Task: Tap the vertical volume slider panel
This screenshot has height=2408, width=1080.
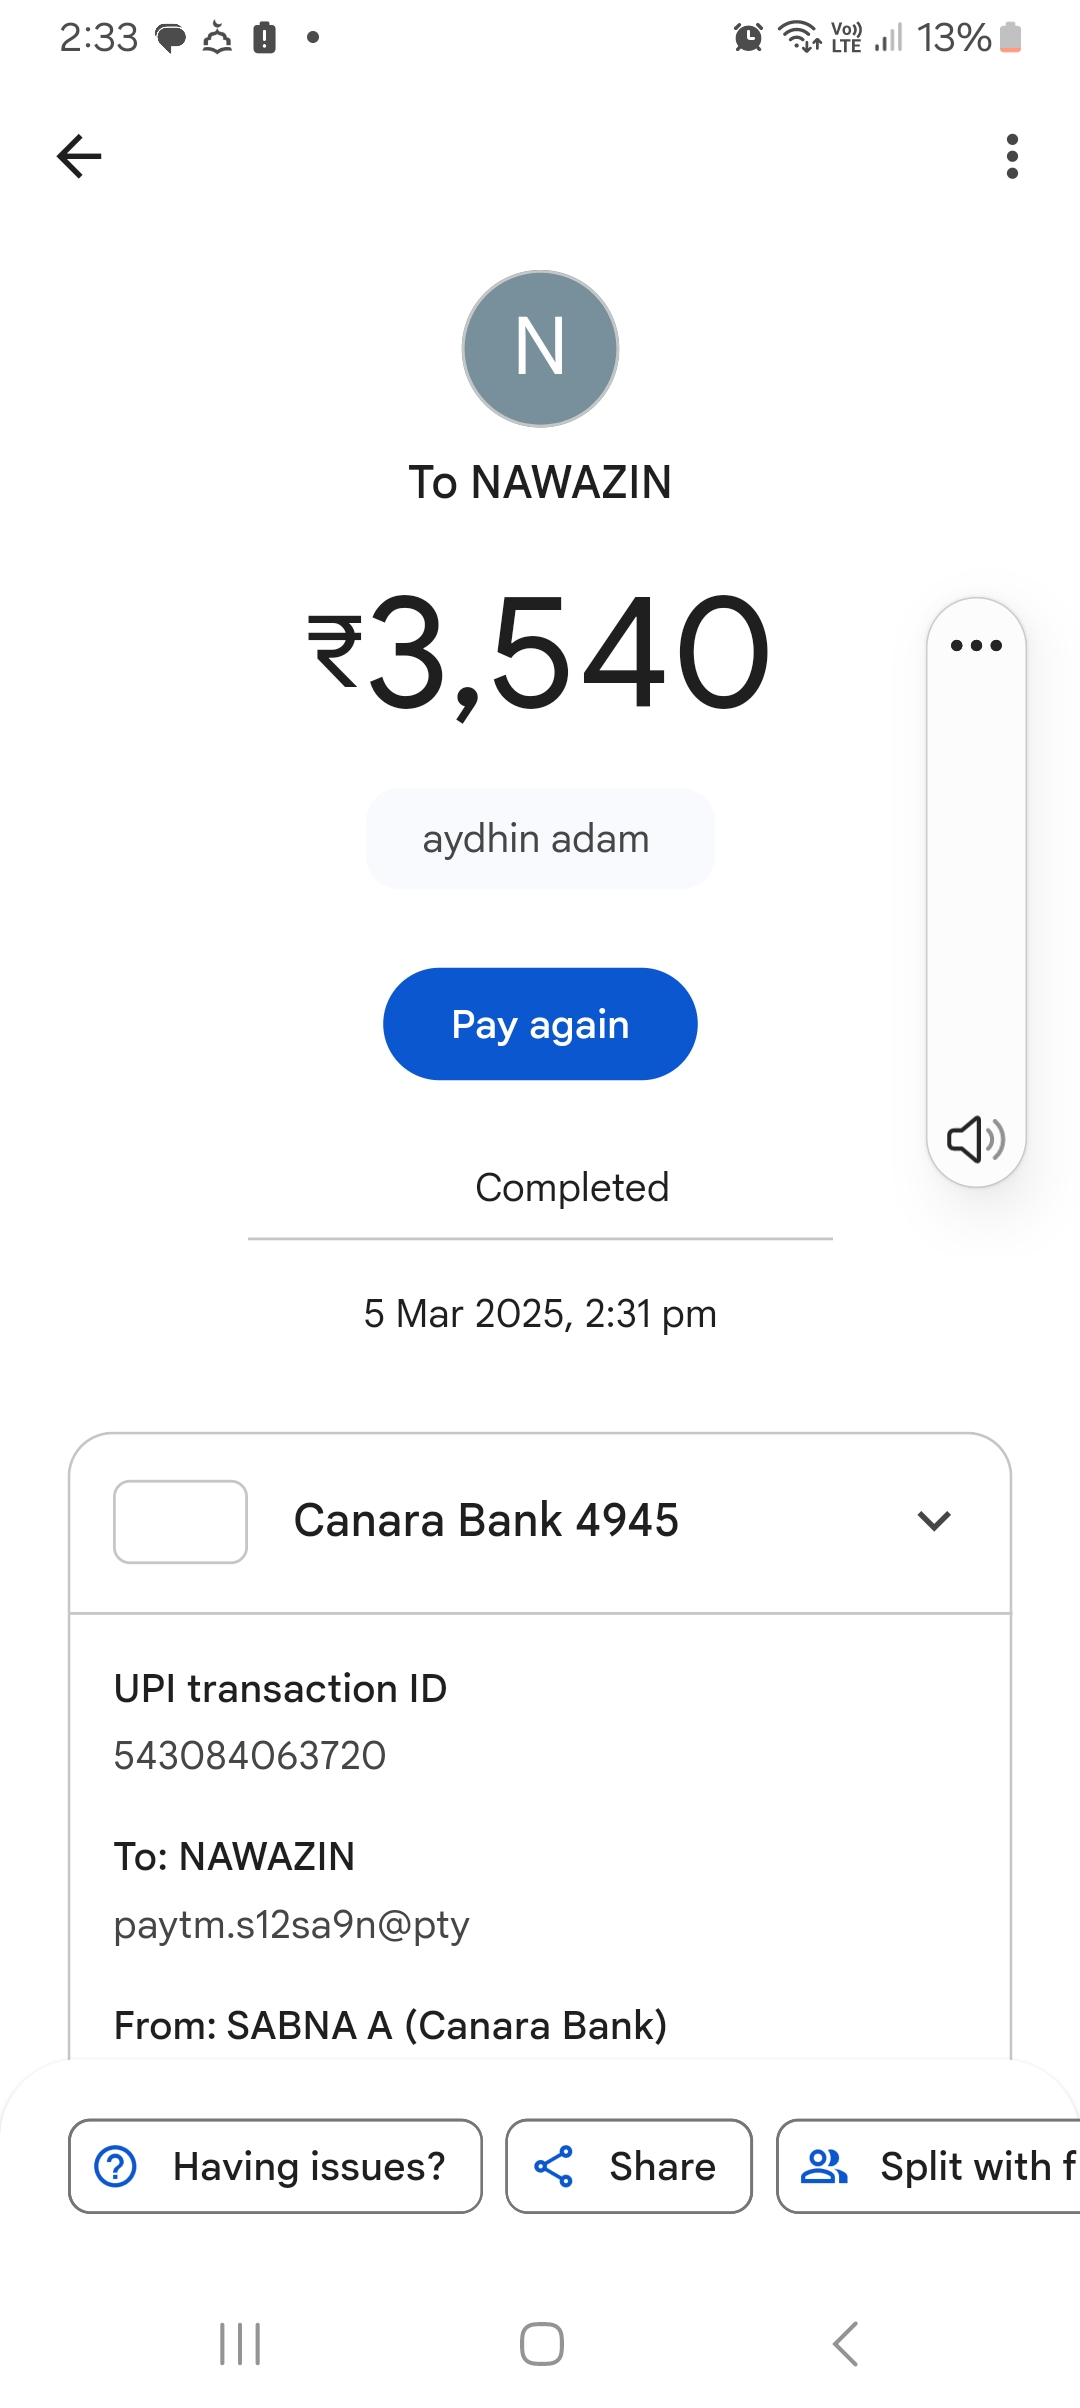Action: click(x=976, y=890)
